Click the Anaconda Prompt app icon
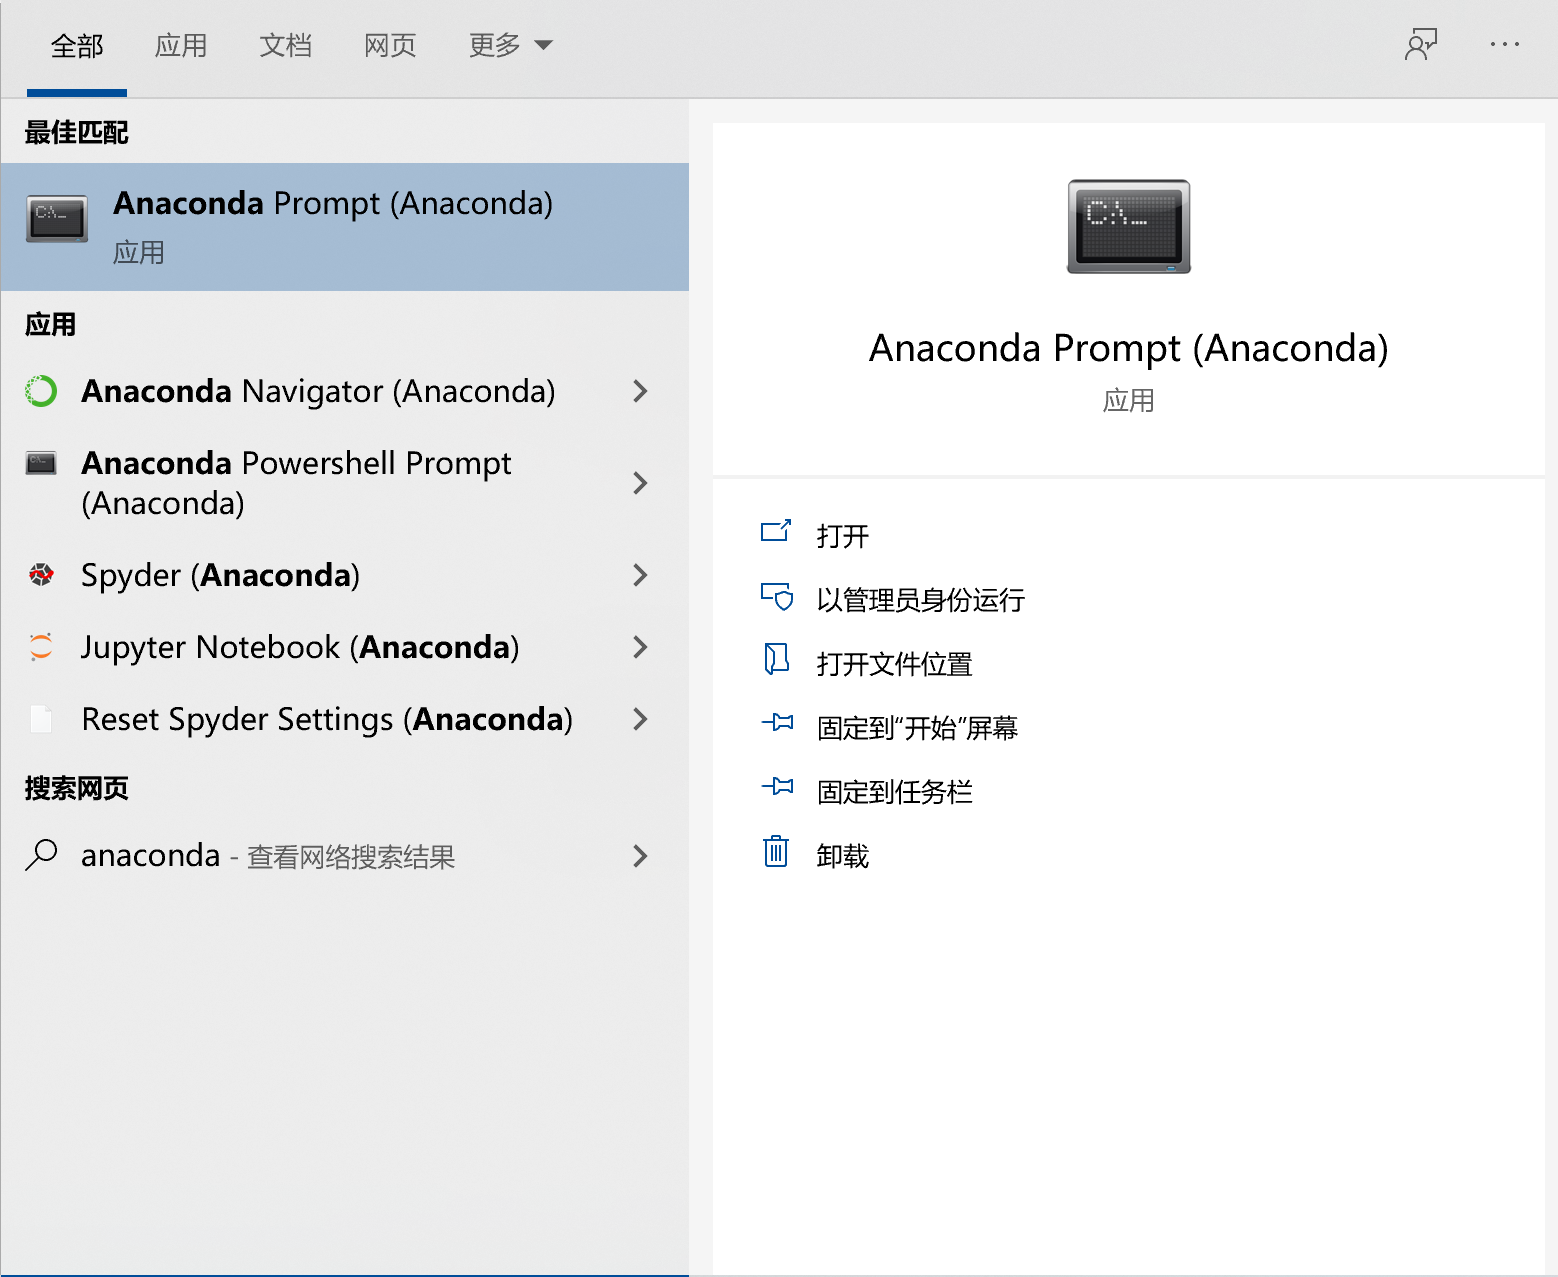Viewport: 1558px width, 1277px height. (56, 219)
